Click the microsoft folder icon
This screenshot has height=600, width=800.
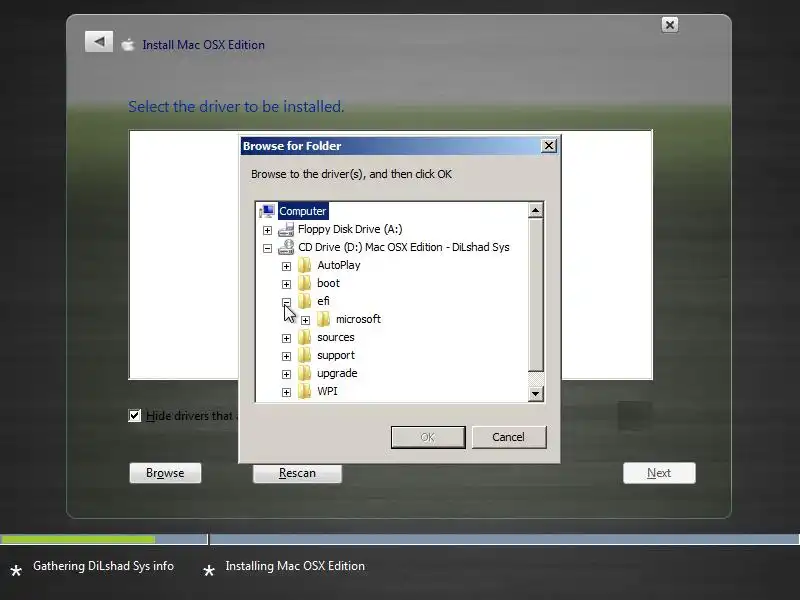tap(323, 319)
